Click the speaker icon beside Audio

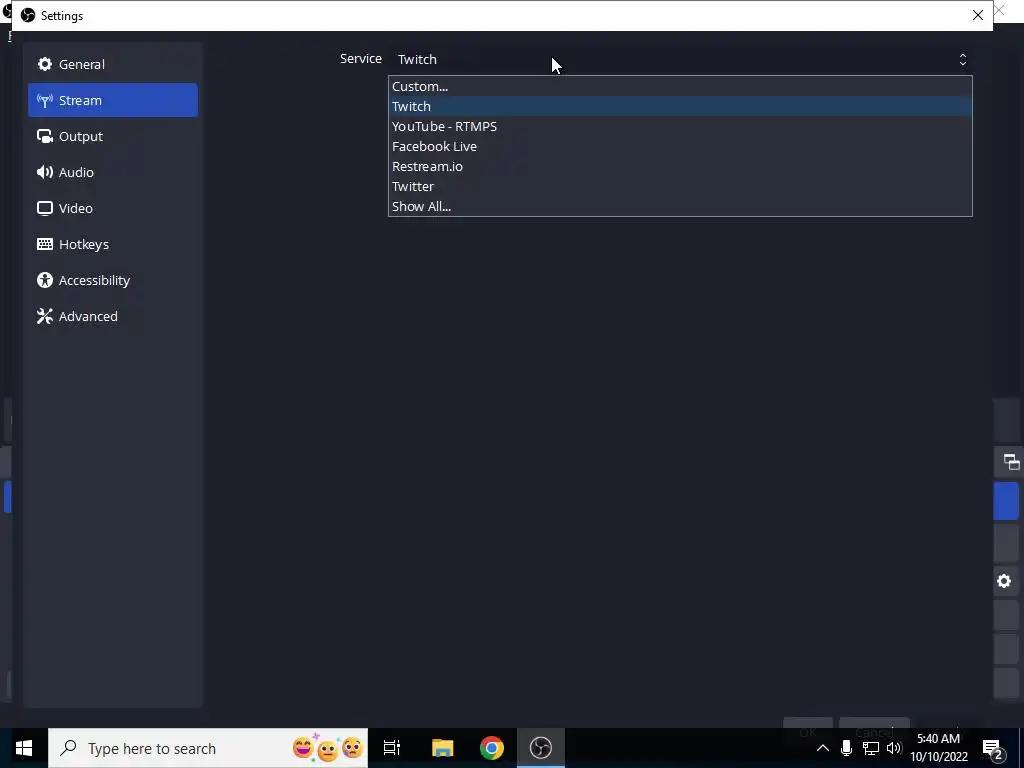[44, 172]
